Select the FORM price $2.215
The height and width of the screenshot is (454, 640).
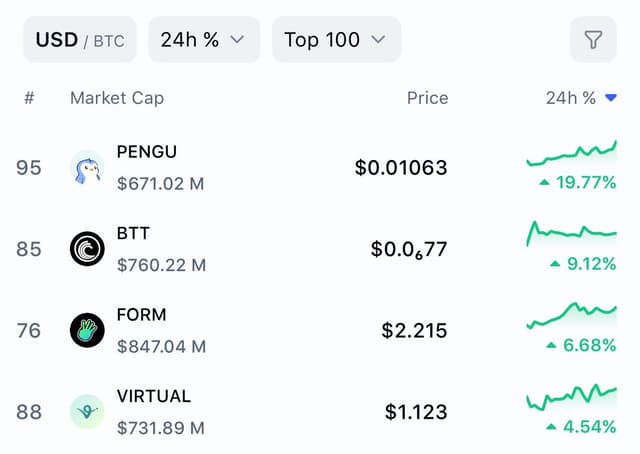414,330
